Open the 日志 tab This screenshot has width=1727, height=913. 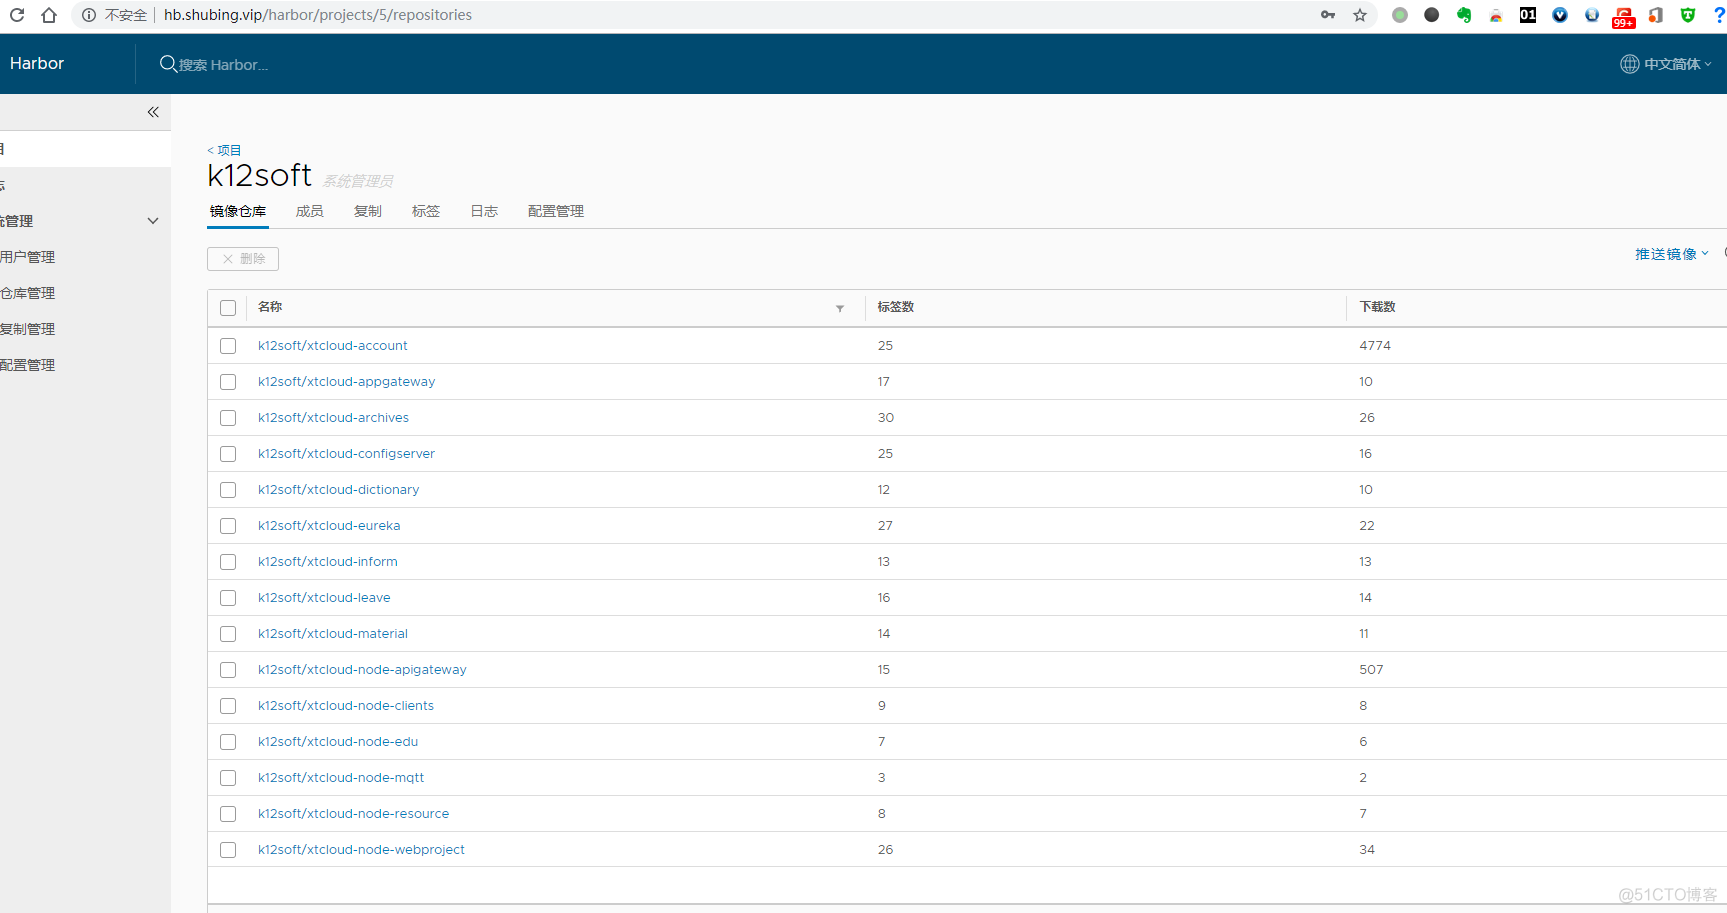484,211
